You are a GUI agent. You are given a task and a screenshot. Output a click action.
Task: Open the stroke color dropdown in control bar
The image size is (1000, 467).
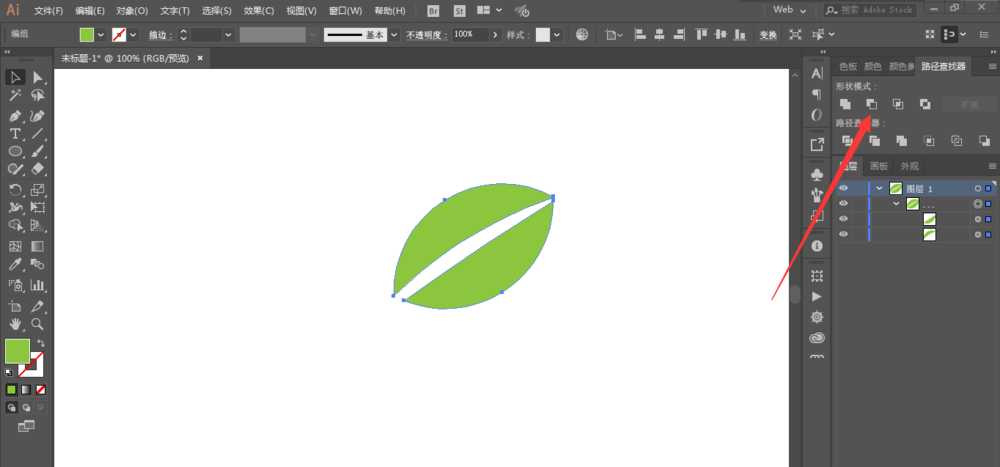click(x=133, y=34)
